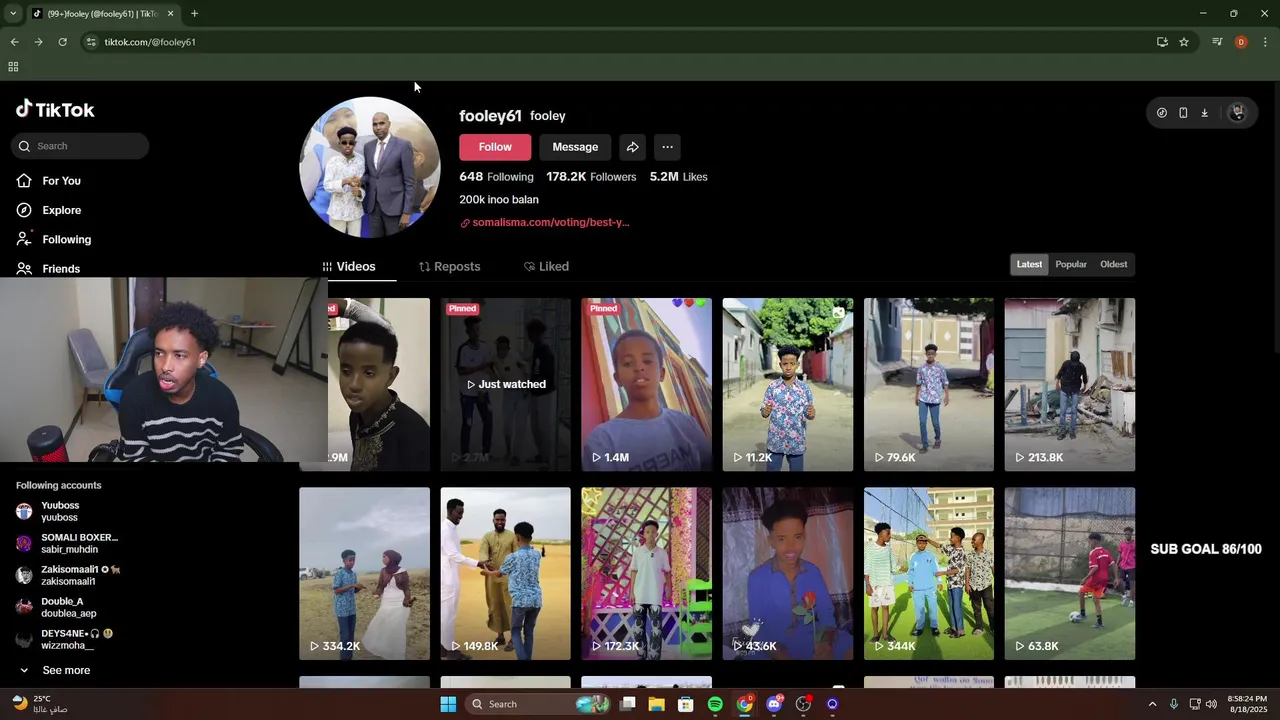Open the video with 79.6K views
This screenshot has width=1280, height=720.
coord(929,384)
